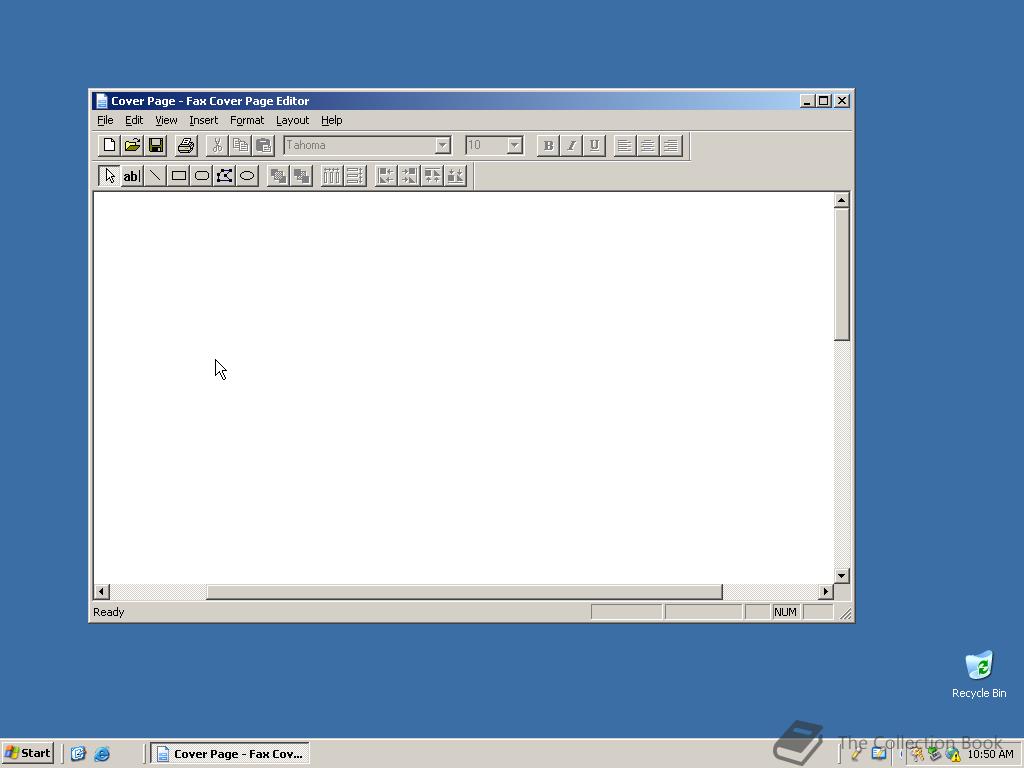Select the Ellipse drawing tool
Viewport: 1024px width, 768px height.
[248, 176]
